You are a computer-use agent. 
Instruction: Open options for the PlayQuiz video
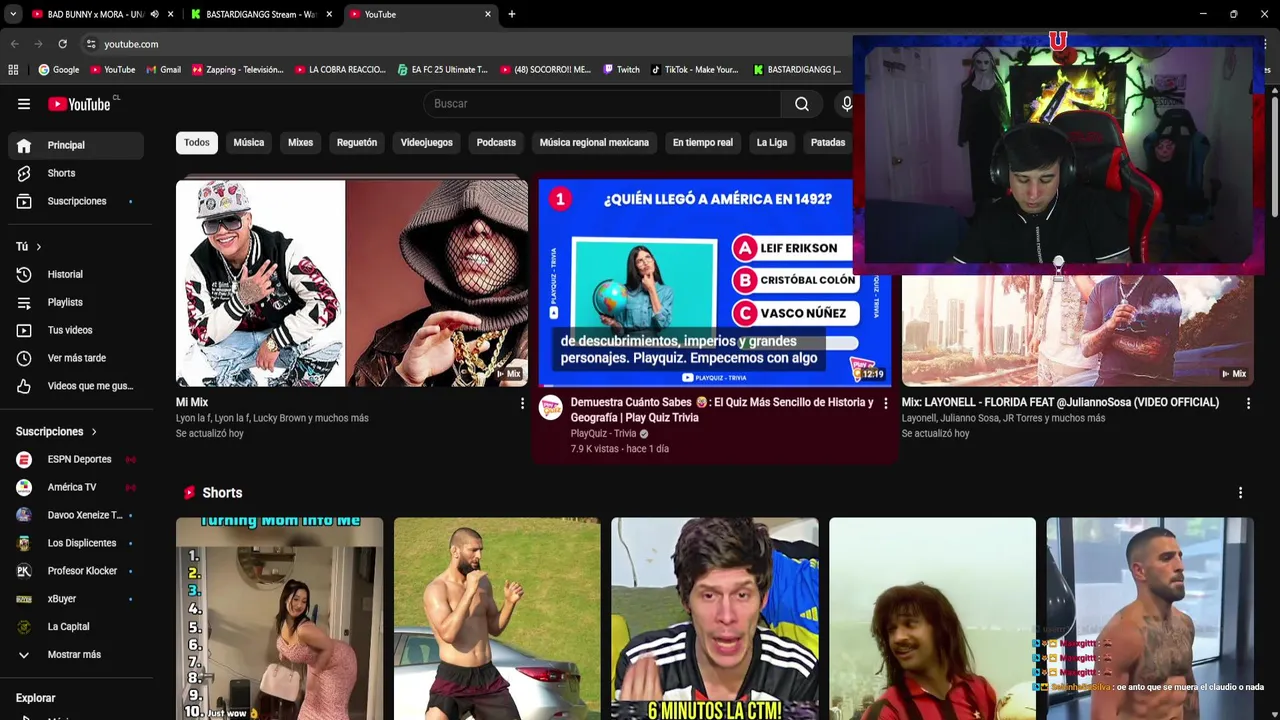[x=885, y=403]
